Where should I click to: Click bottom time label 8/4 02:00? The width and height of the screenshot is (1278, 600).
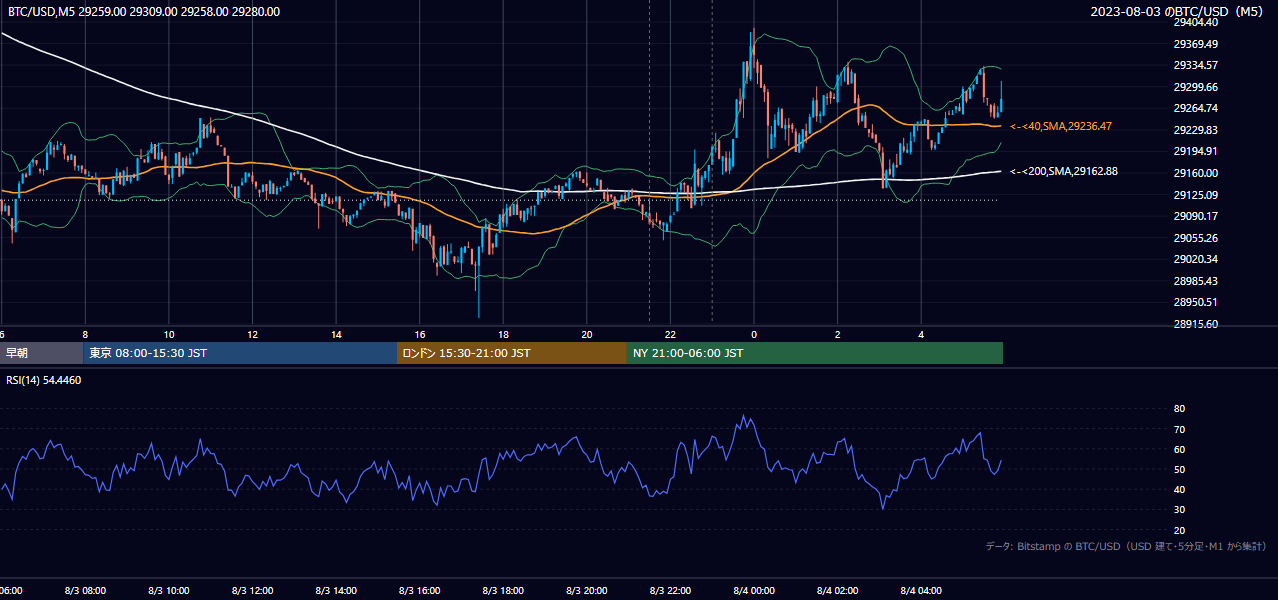click(x=837, y=591)
